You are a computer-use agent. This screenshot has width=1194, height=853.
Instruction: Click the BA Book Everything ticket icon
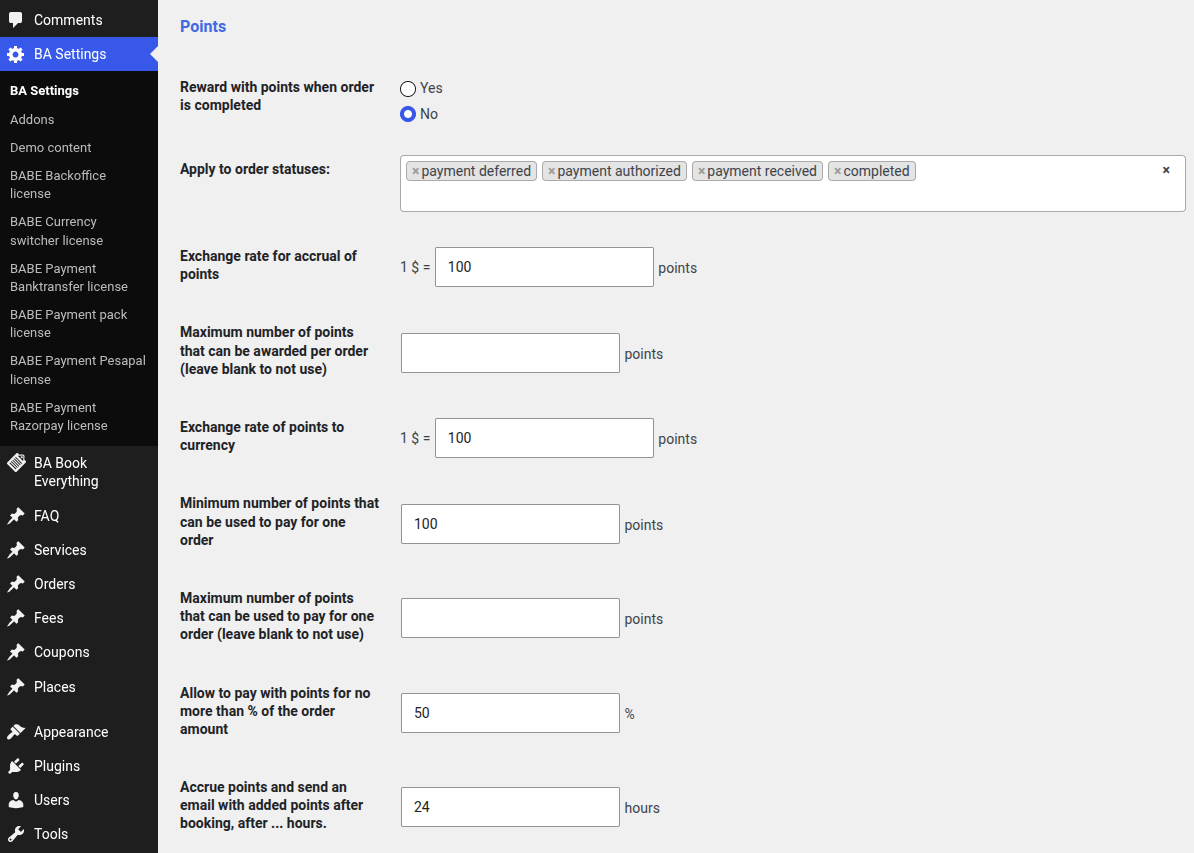tap(16, 463)
